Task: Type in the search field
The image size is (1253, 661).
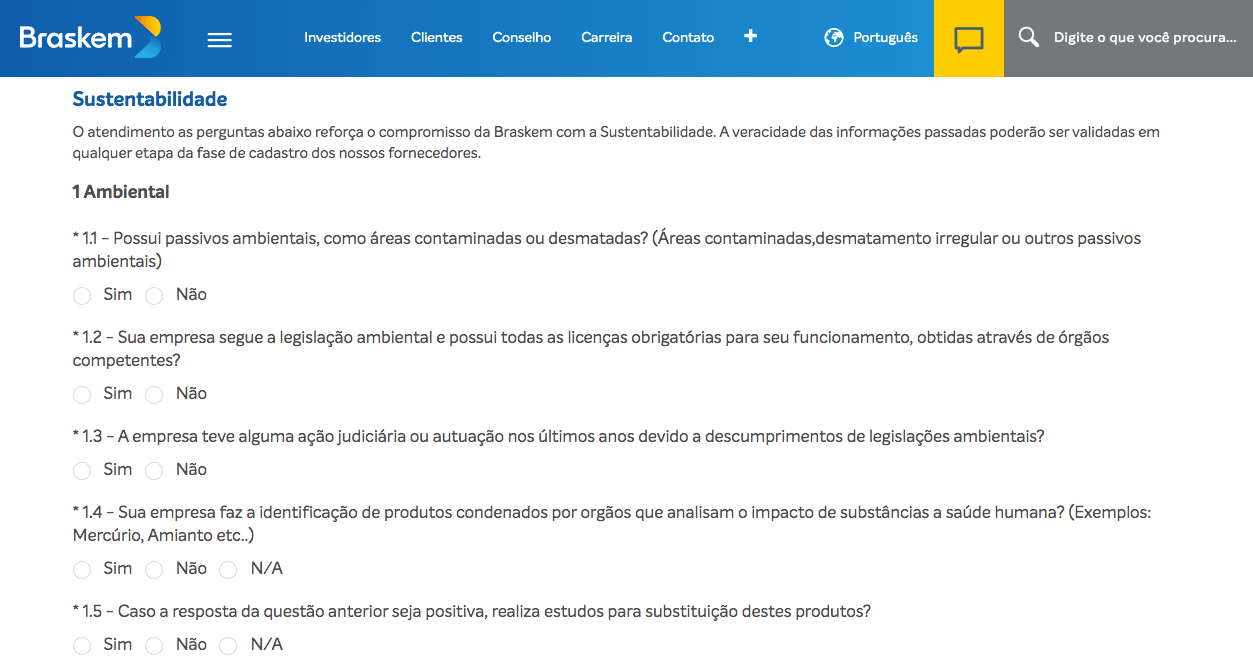Action: click(x=1144, y=38)
